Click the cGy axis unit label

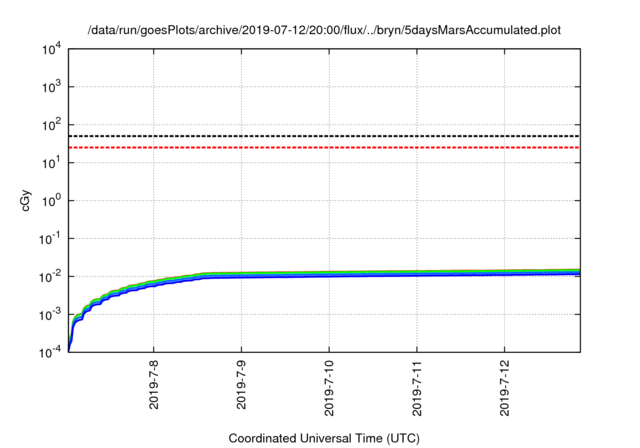(26, 200)
